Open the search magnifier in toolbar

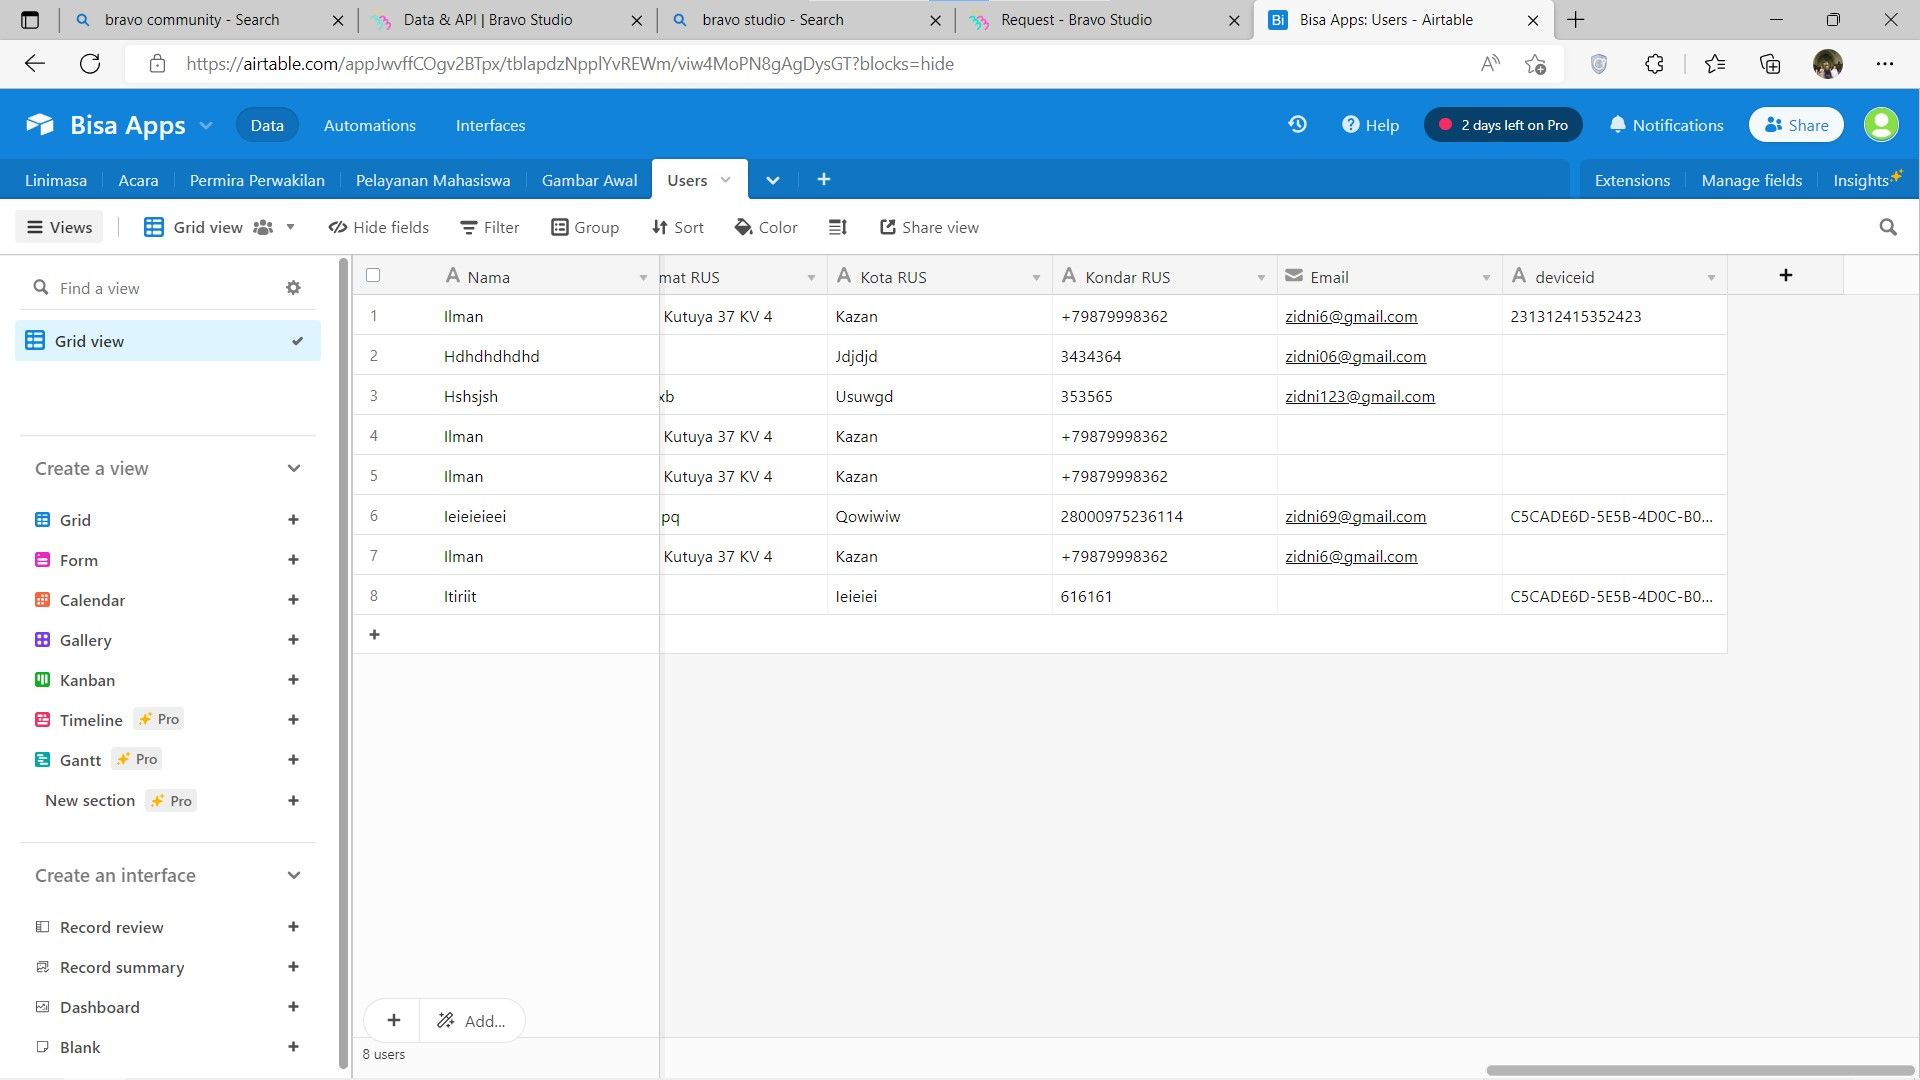[x=1887, y=227]
